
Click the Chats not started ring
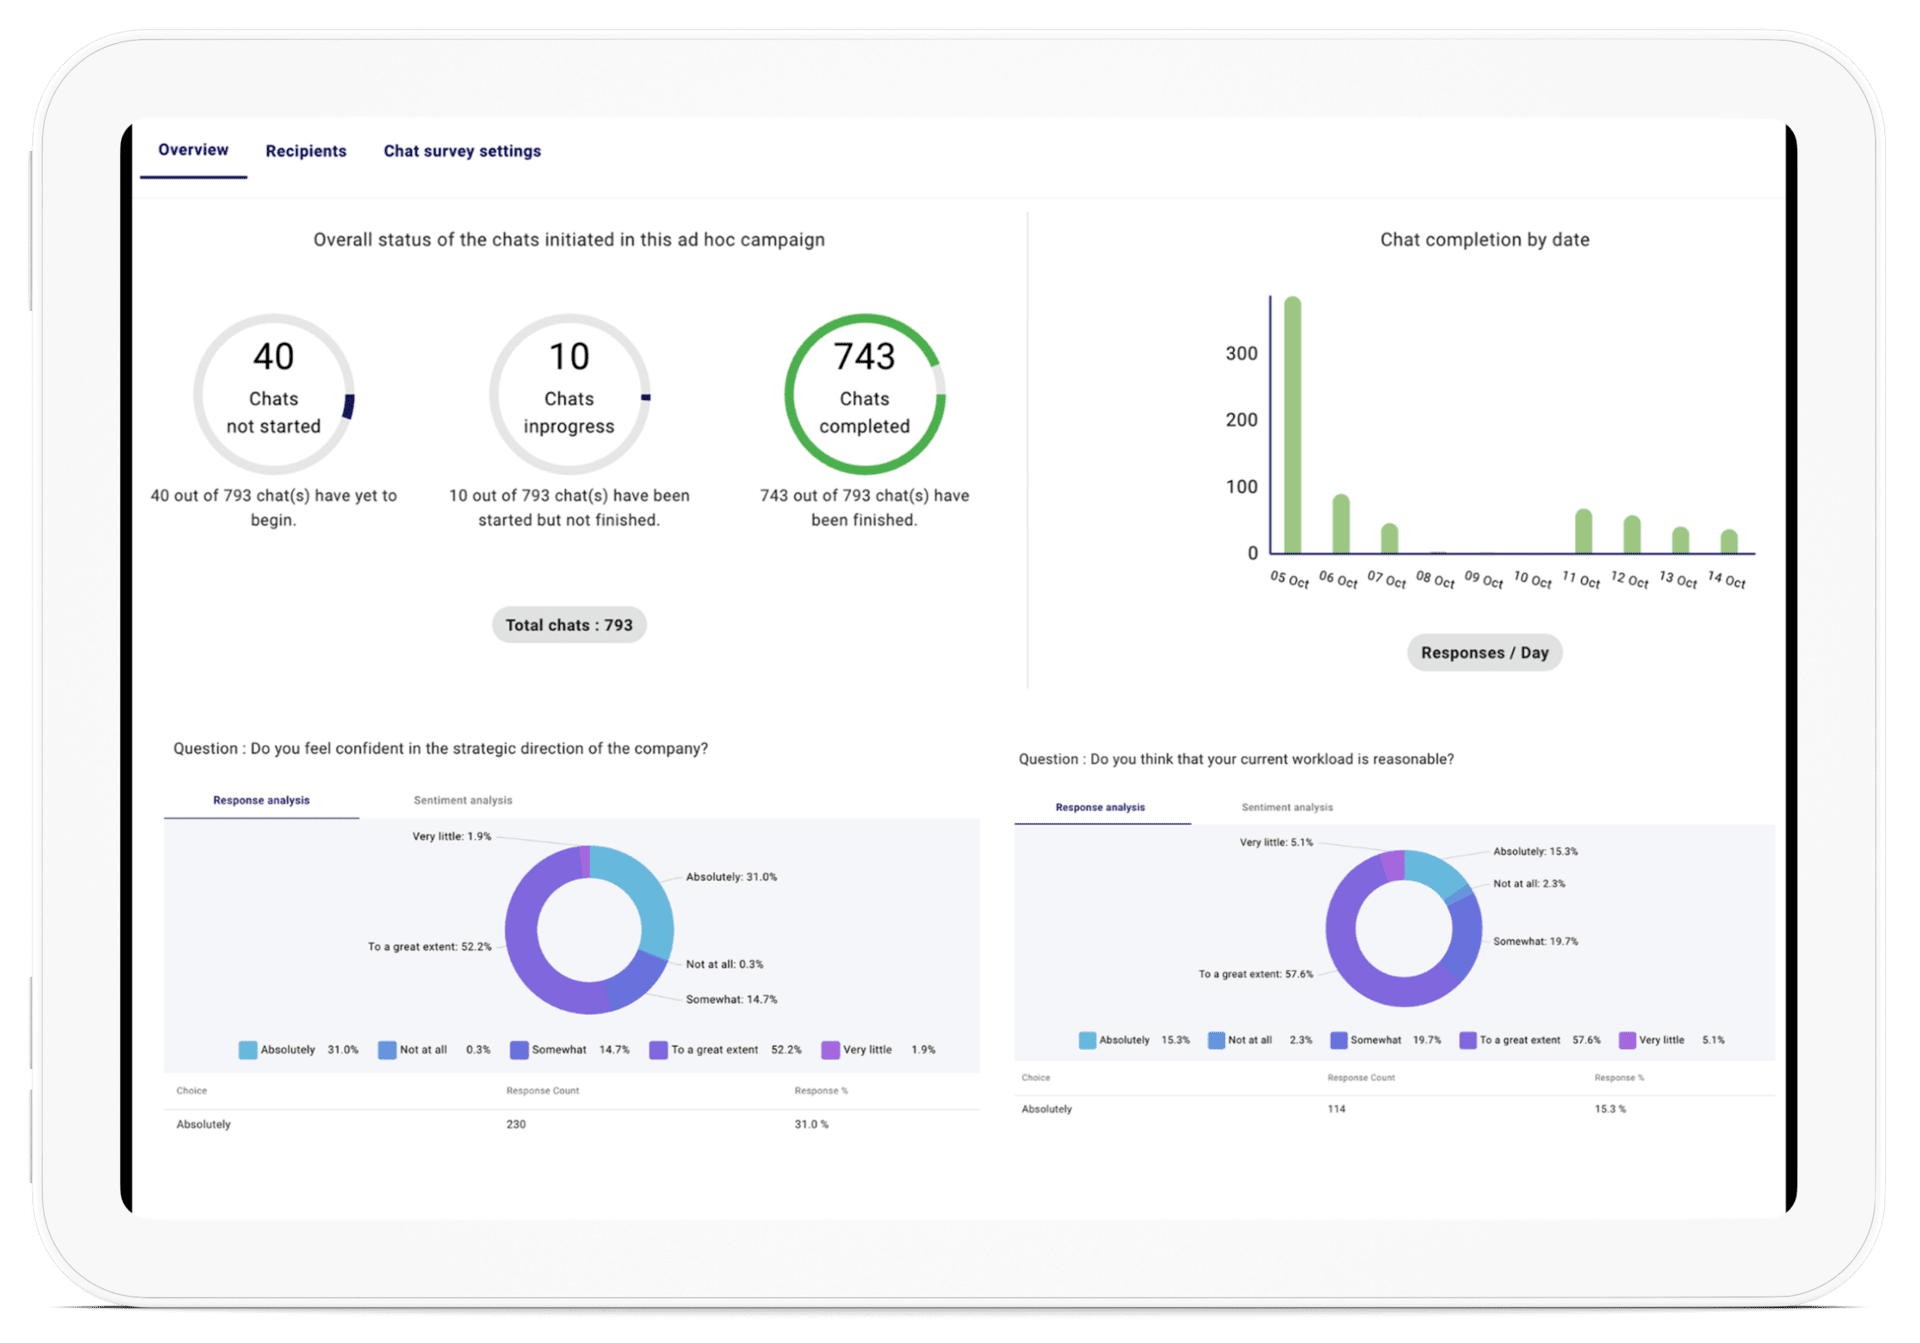point(273,395)
